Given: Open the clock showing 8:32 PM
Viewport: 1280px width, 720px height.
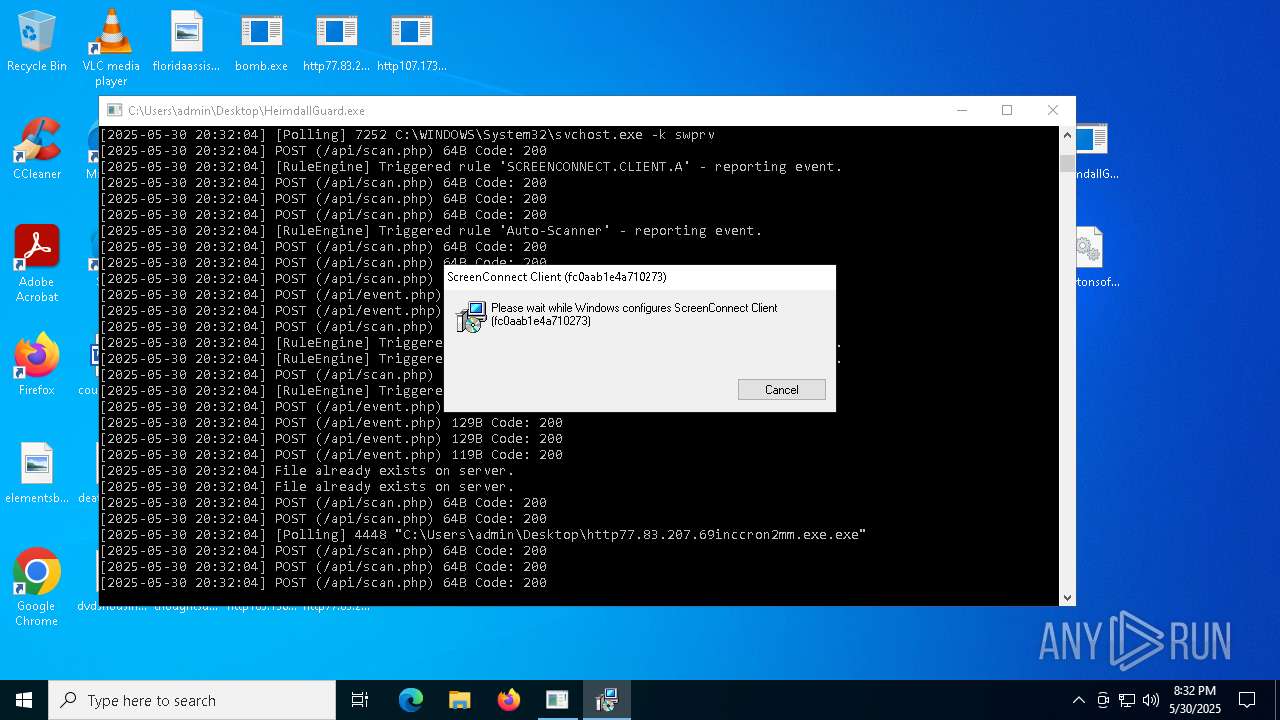Looking at the screenshot, I should (x=1195, y=700).
